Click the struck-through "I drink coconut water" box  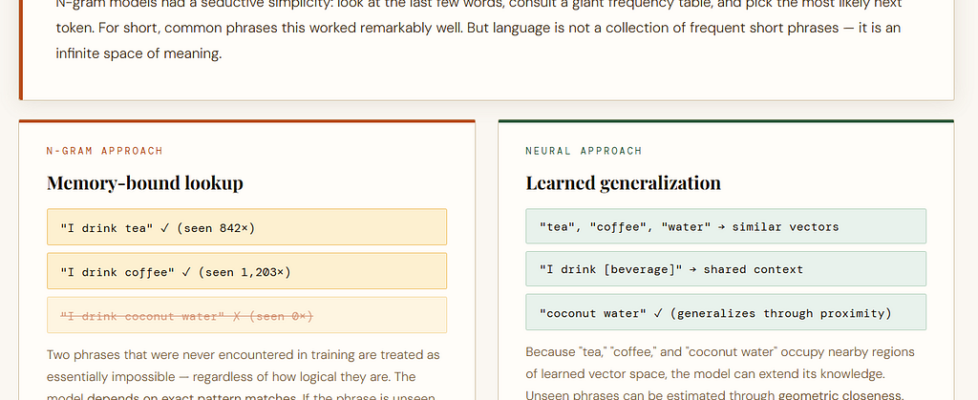(x=246, y=315)
